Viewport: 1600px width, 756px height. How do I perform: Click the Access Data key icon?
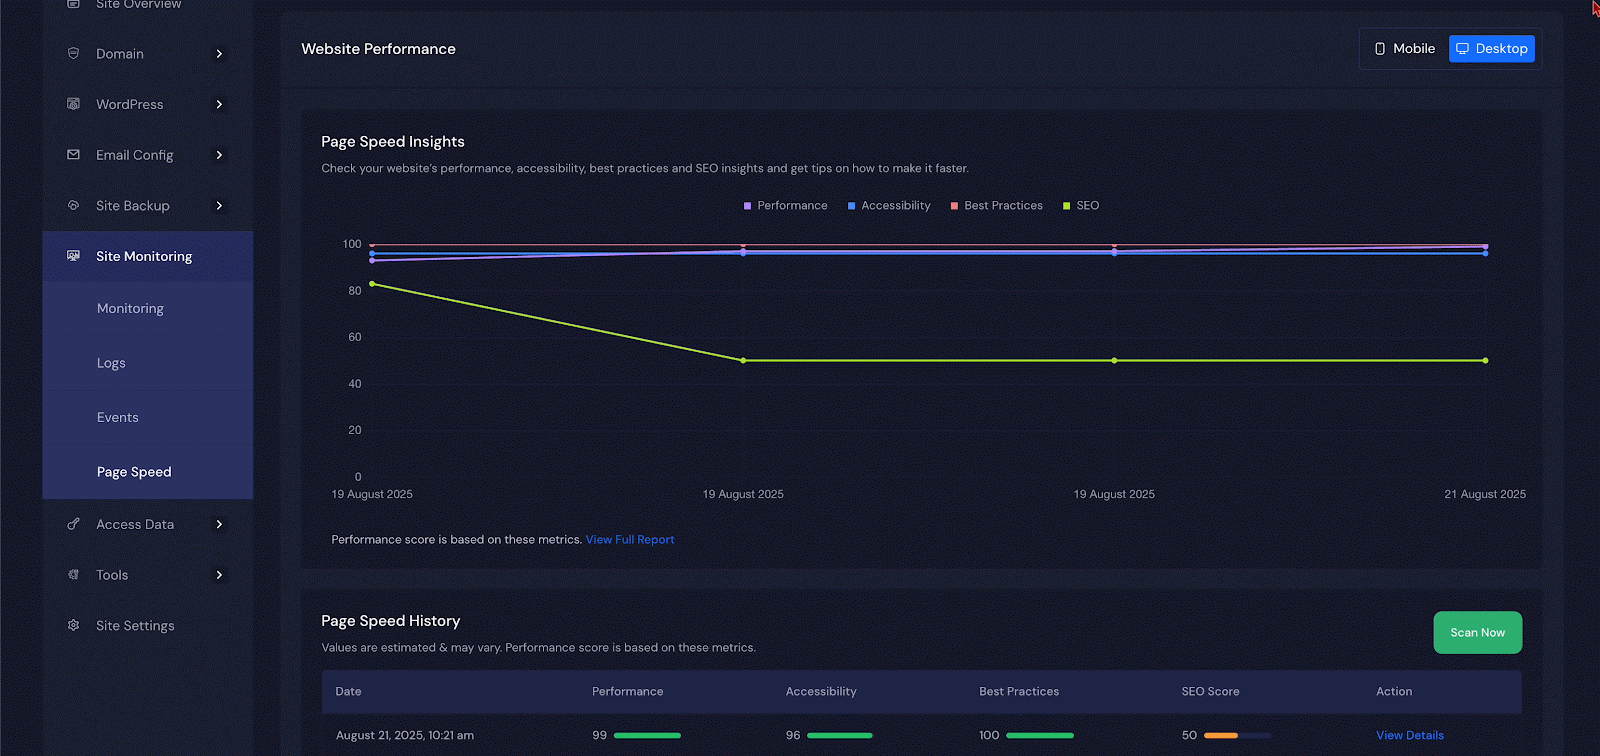click(x=73, y=524)
